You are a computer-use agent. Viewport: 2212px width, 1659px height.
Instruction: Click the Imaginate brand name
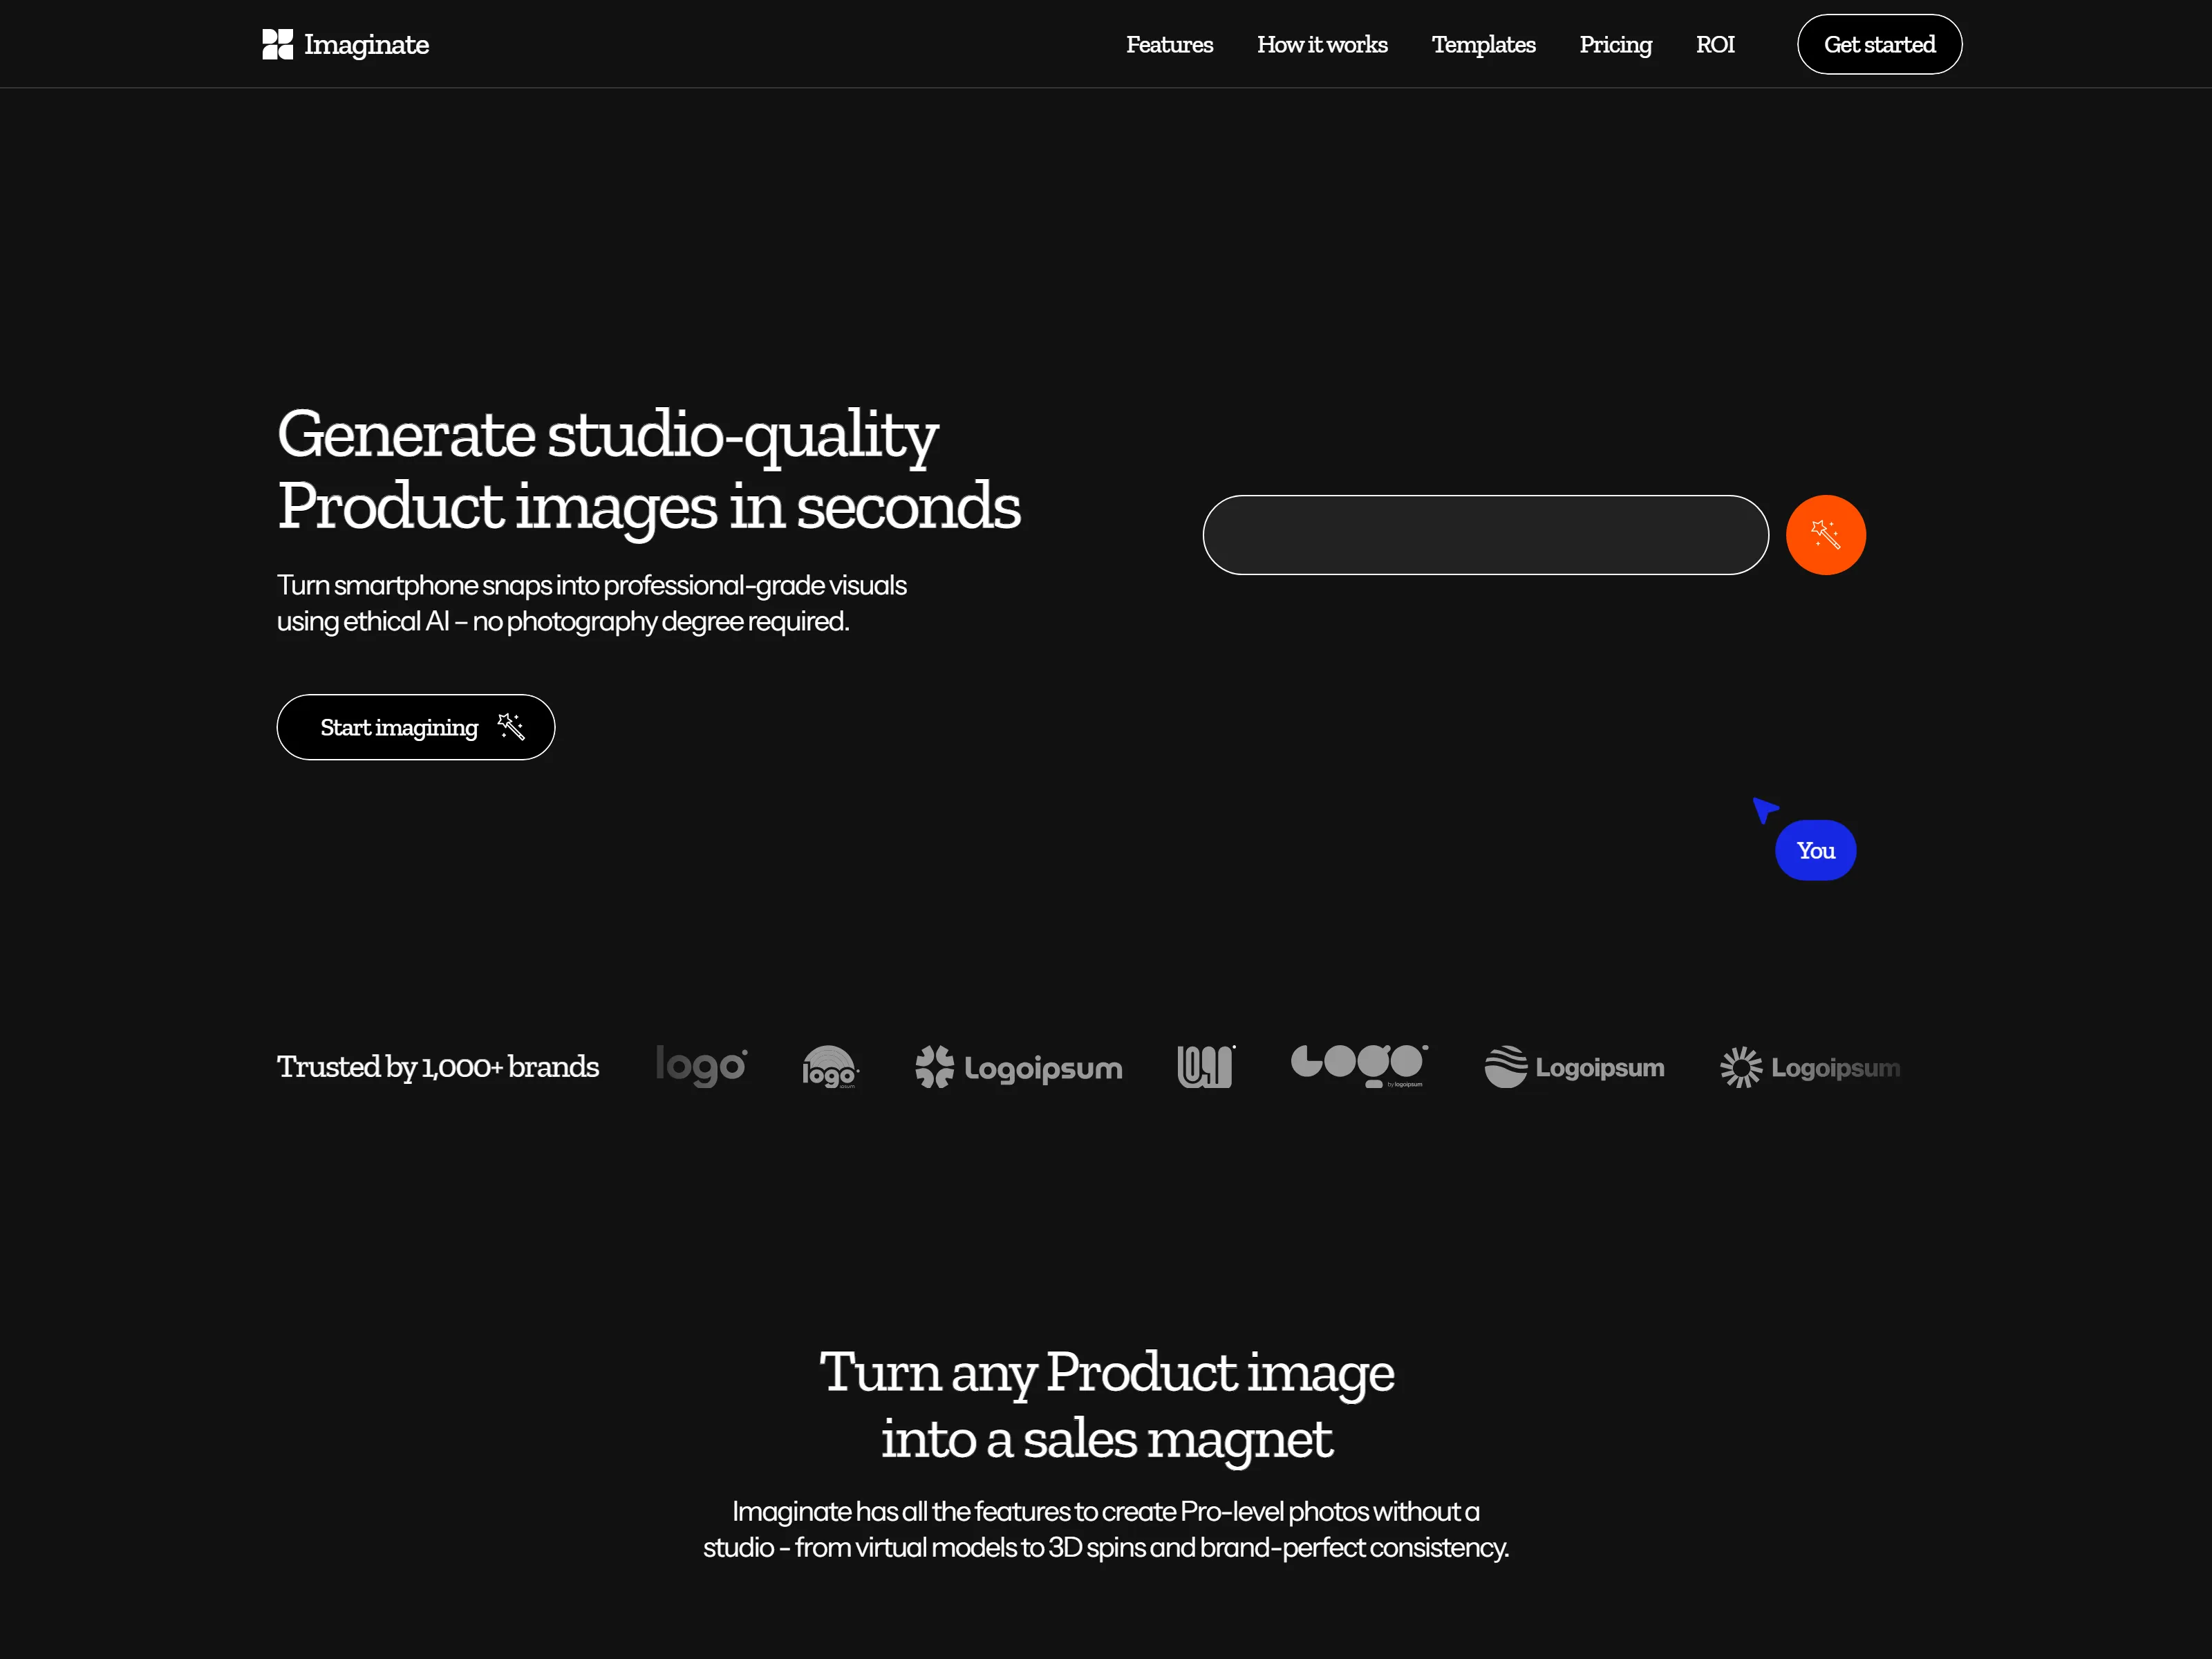click(366, 45)
